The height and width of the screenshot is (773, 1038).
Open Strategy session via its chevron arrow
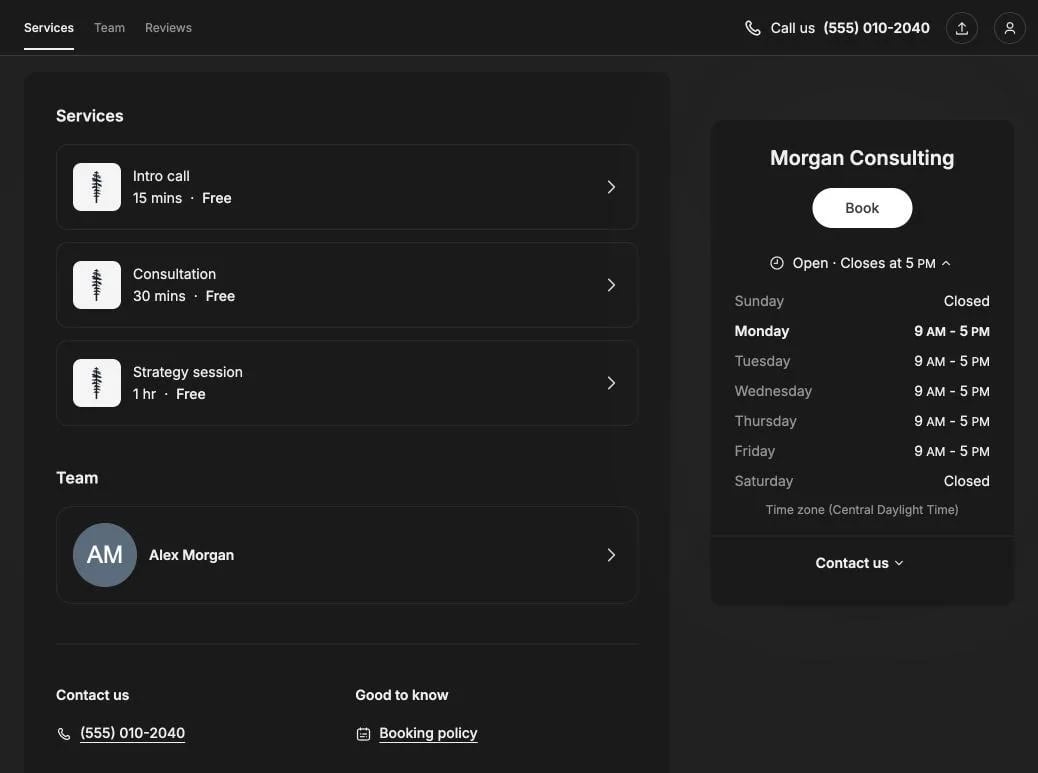(x=611, y=383)
